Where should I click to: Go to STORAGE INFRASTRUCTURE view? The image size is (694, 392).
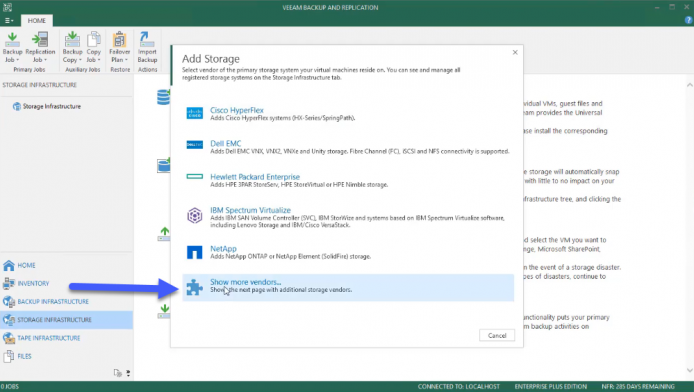pyautogui.click(x=54, y=319)
